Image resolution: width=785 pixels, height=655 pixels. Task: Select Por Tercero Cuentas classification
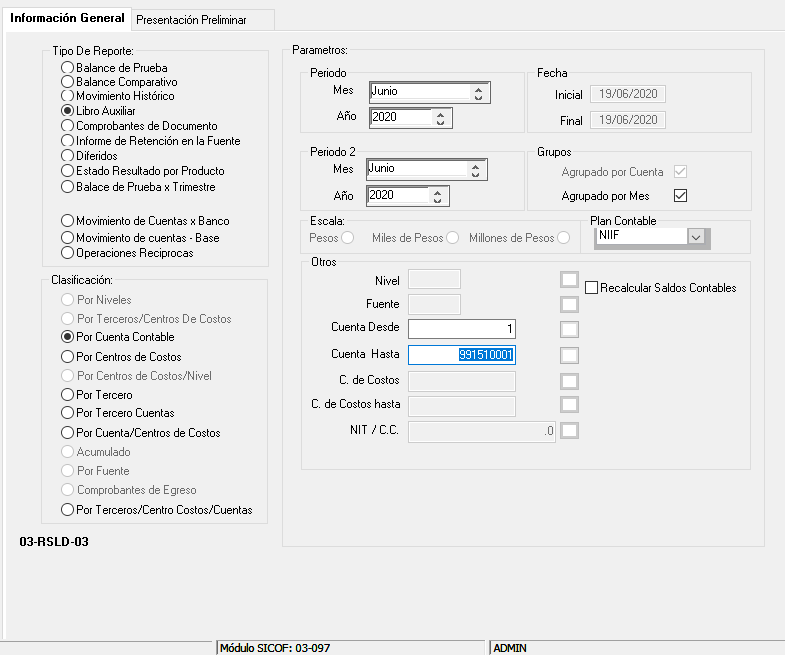[x=68, y=413]
